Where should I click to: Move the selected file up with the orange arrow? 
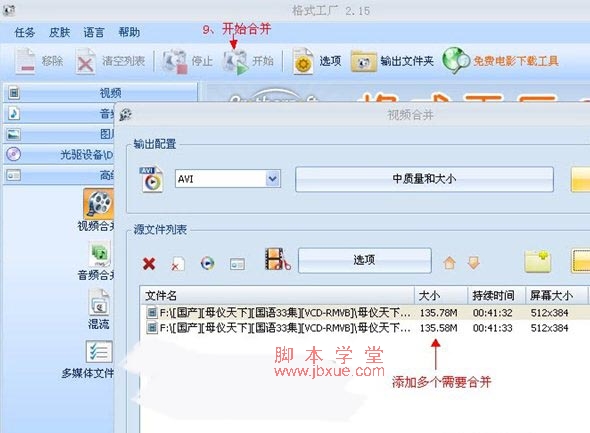pos(449,263)
